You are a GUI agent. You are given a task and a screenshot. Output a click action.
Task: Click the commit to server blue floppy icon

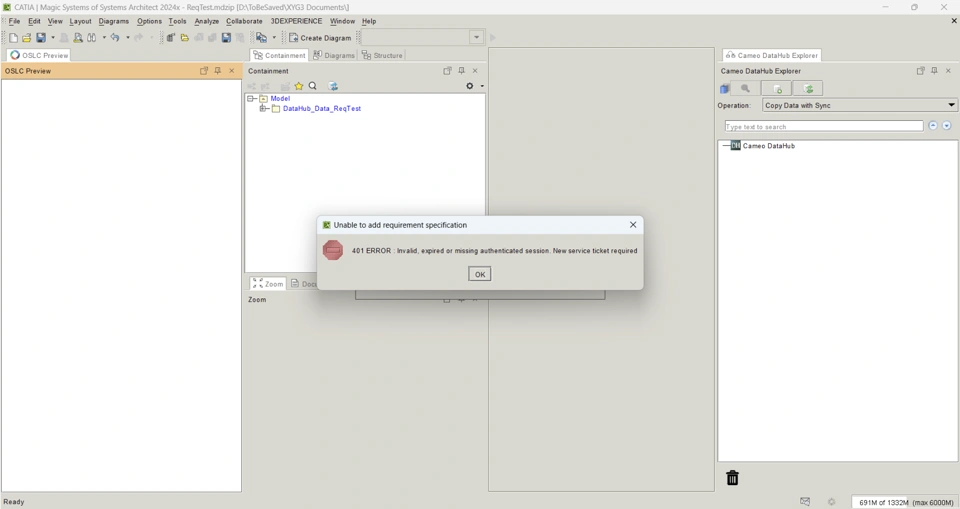pyautogui.click(x=226, y=38)
